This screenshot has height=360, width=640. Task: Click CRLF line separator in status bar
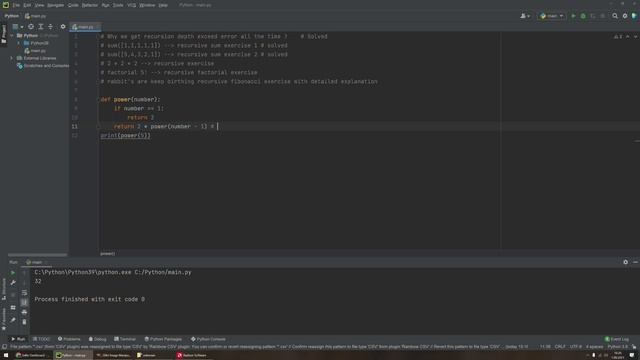tap(560, 347)
